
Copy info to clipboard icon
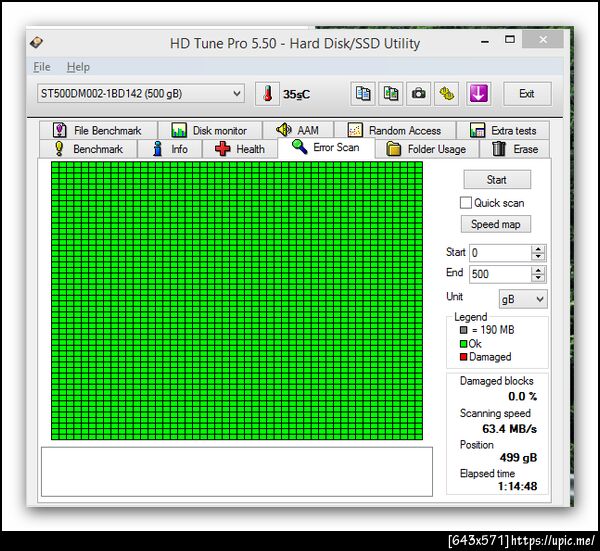click(363, 94)
